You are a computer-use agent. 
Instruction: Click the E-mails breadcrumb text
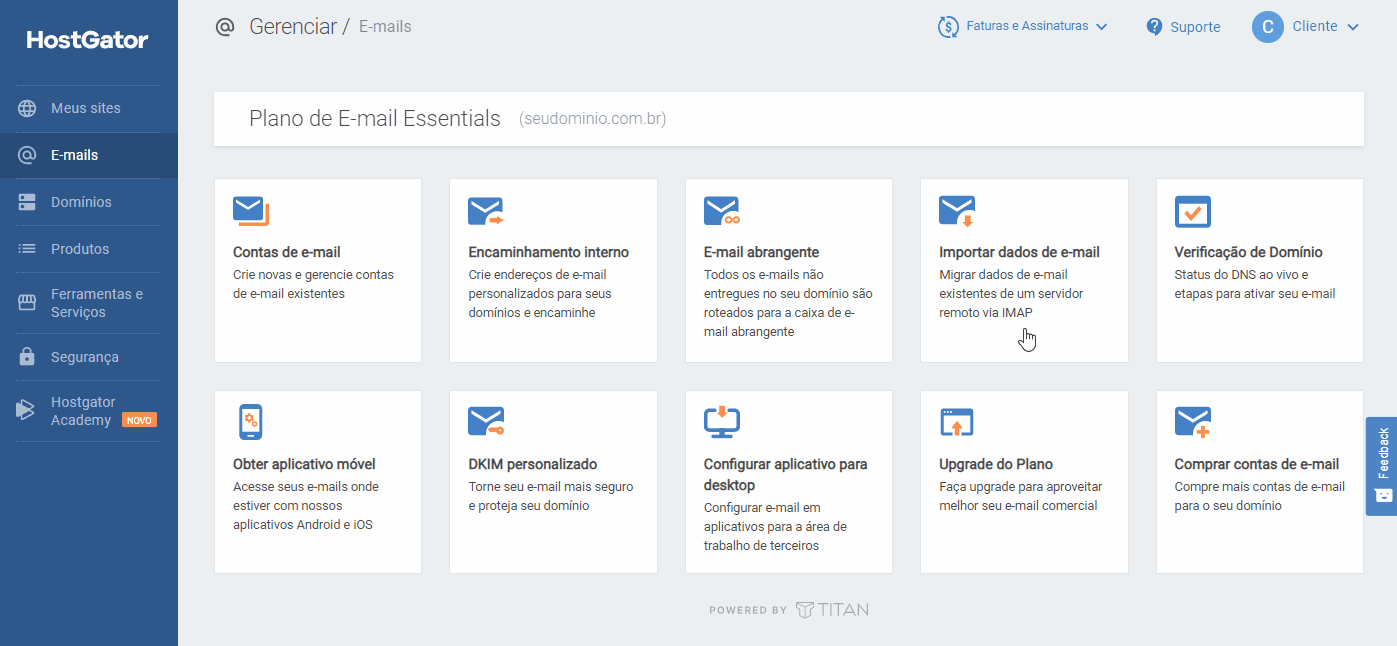tap(385, 27)
